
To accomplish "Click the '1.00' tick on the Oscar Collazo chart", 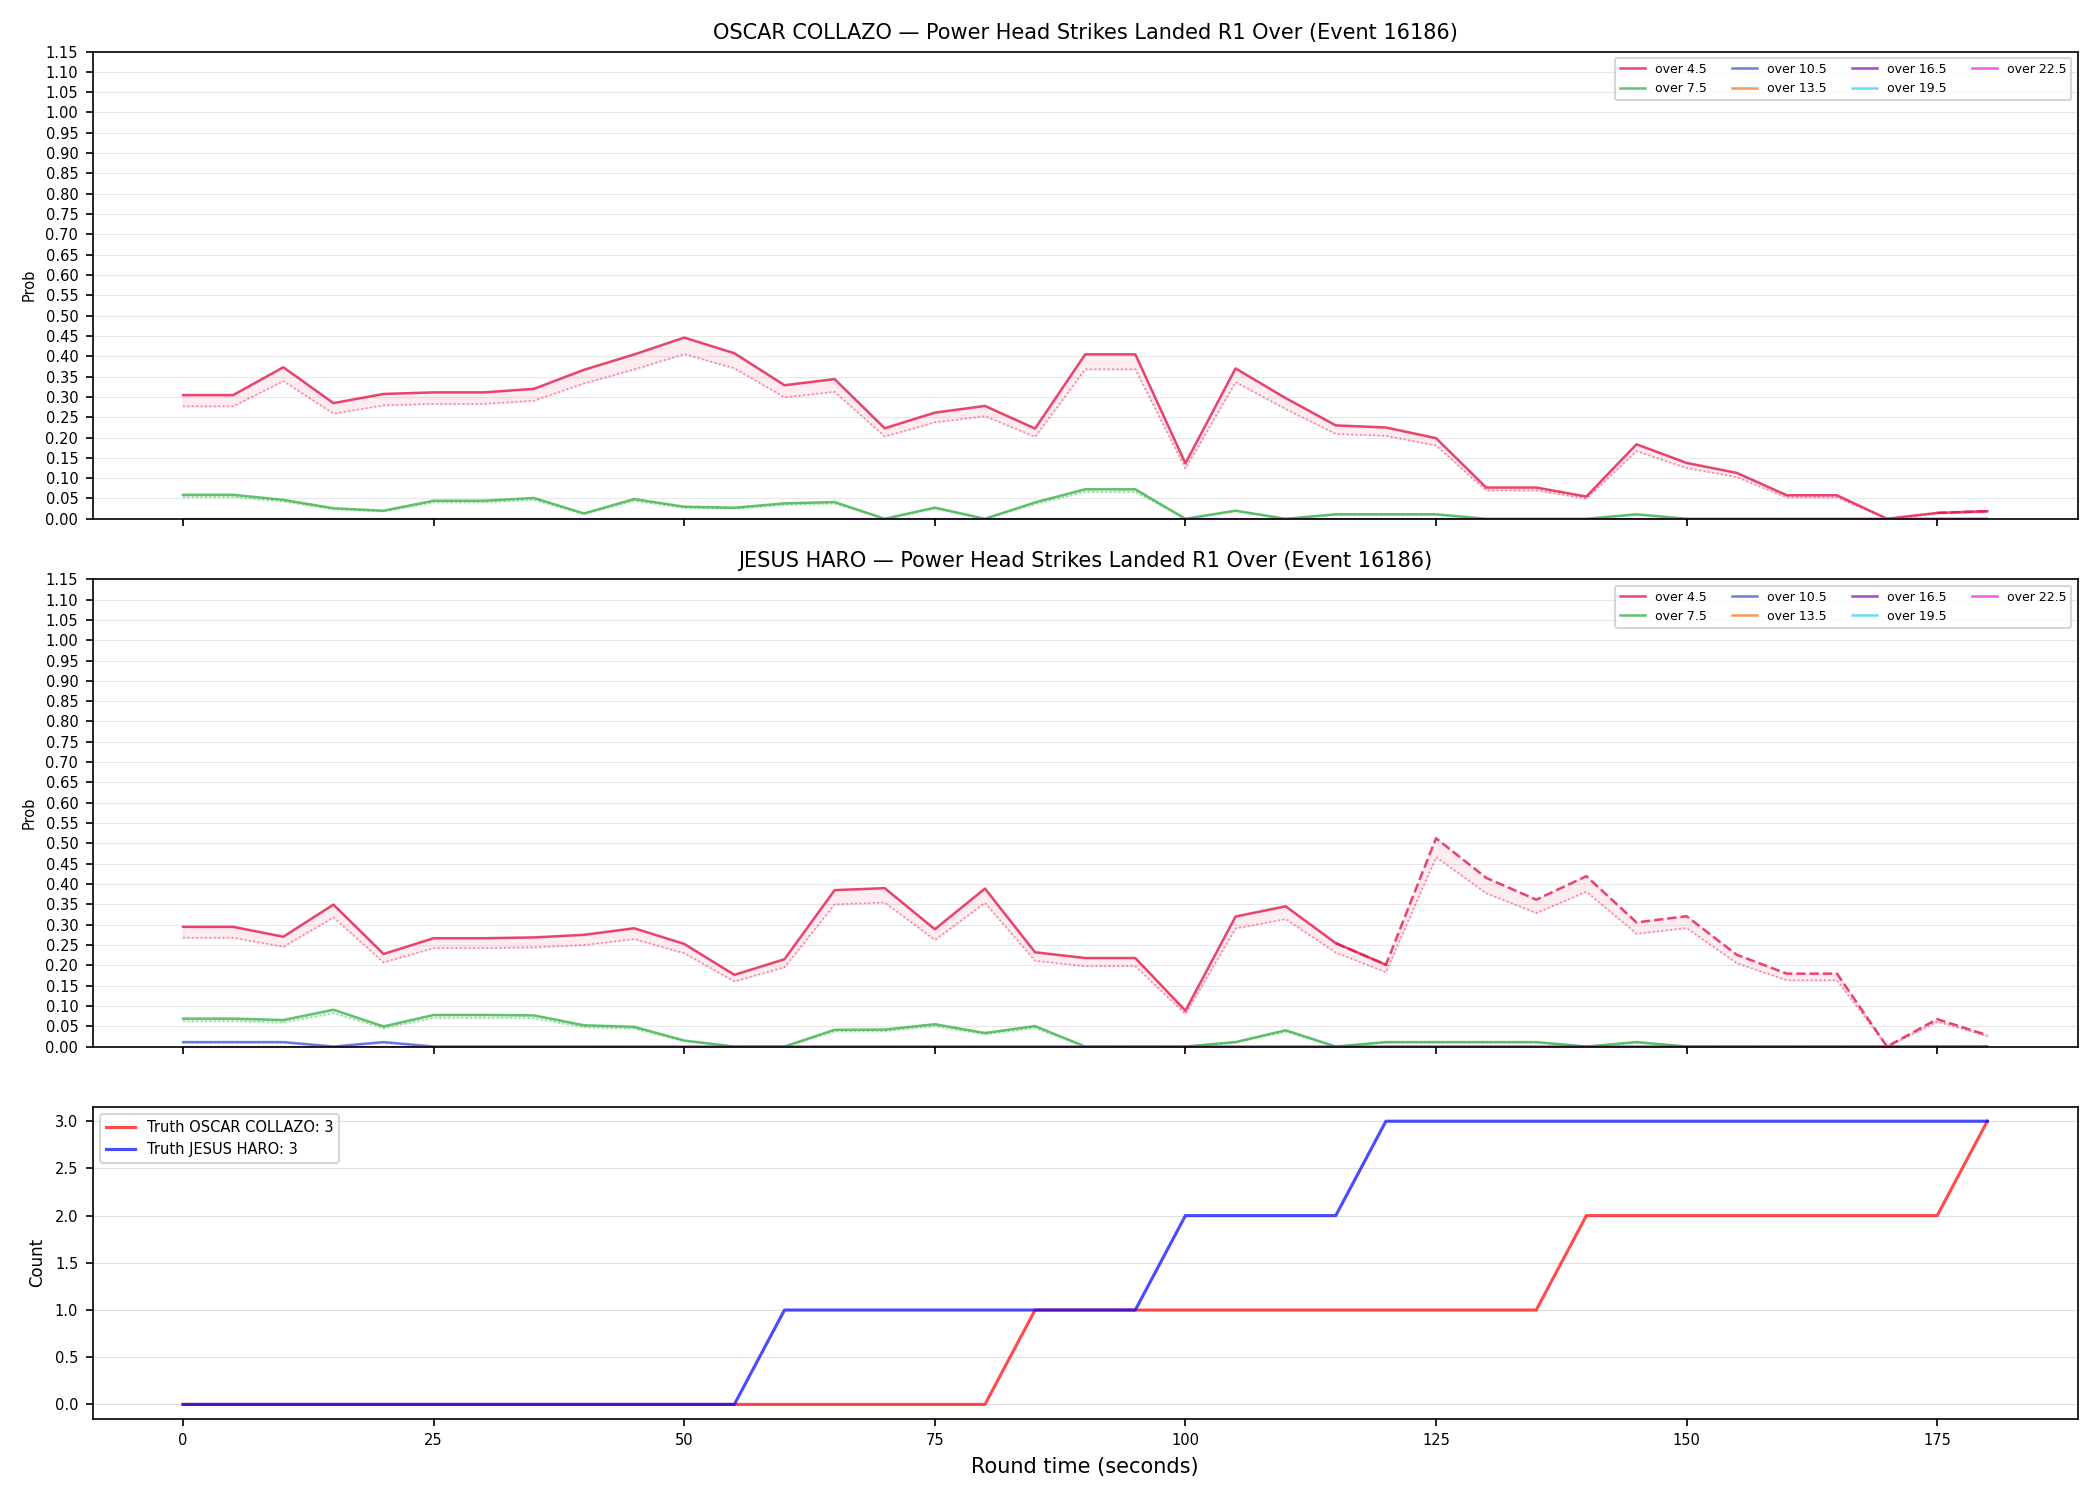I will [62, 113].
